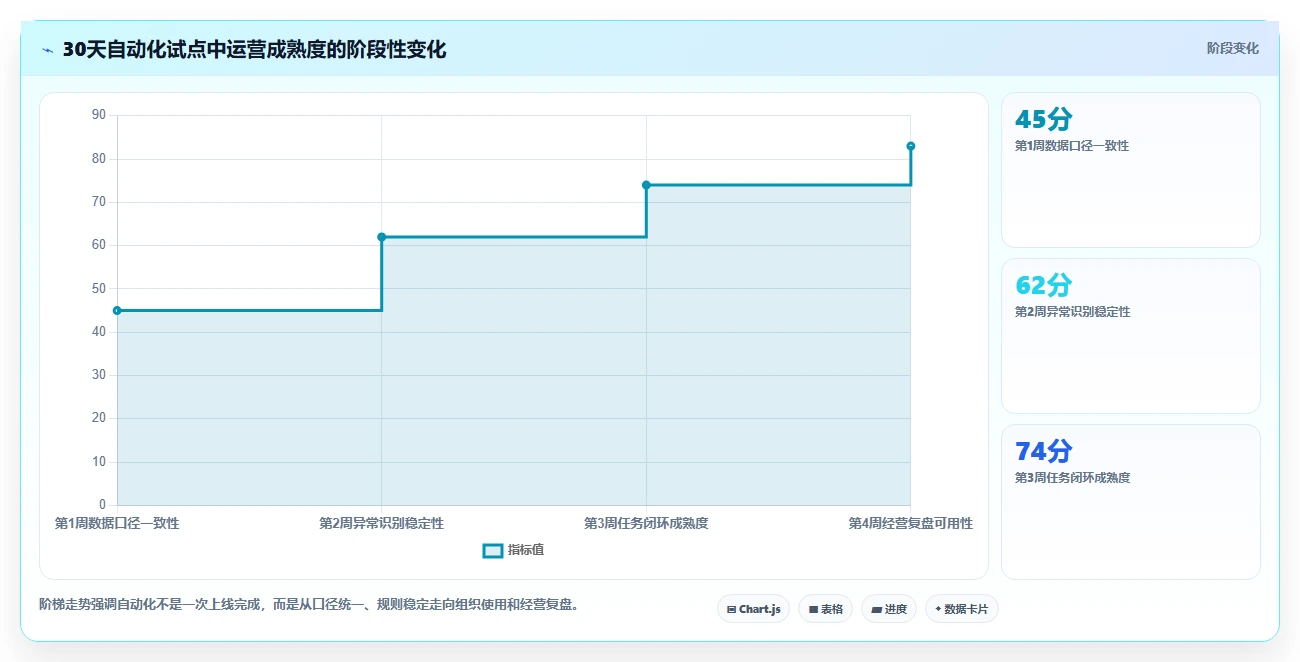This screenshot has height=662, width=1300.
Task: Click the 62分 card value
Action: tap(1043, 286)
